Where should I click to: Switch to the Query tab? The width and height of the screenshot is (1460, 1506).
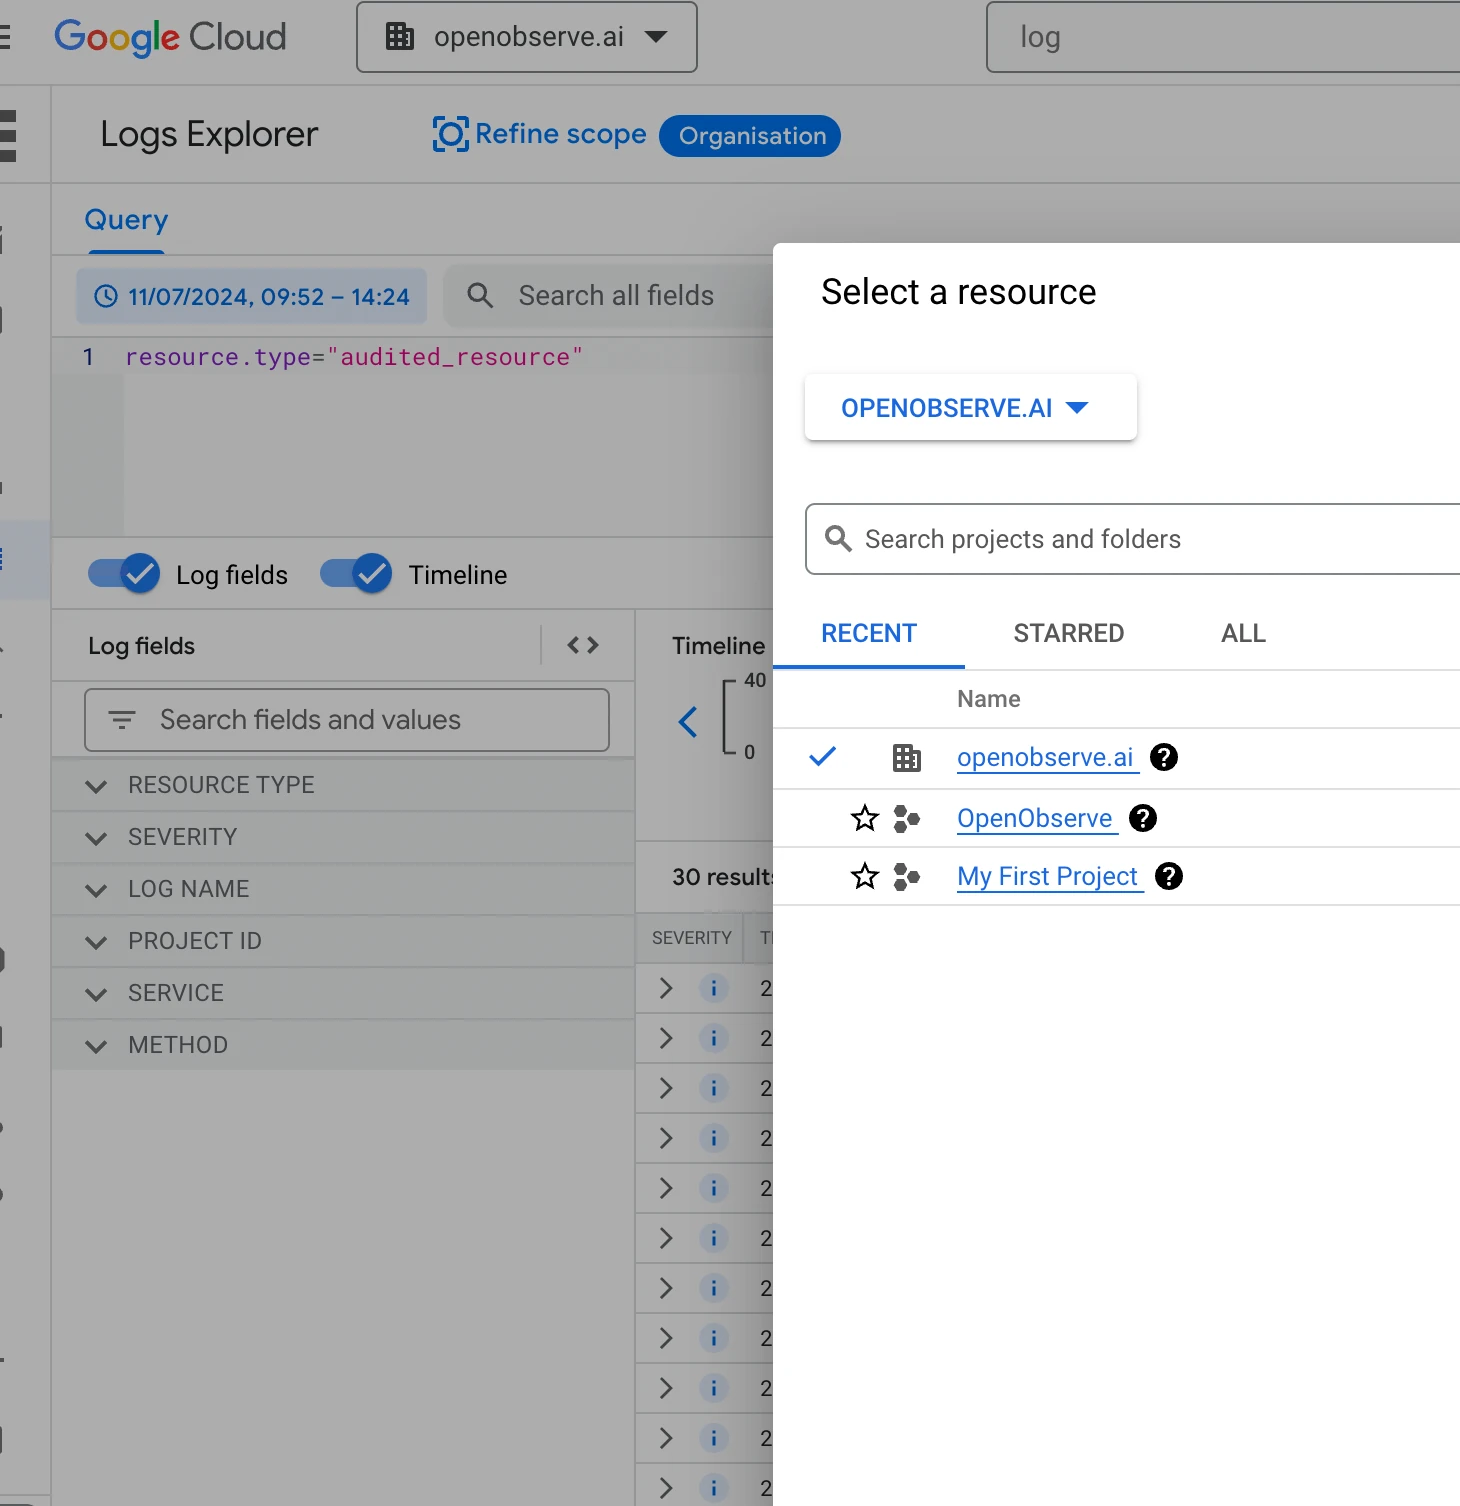pos(126,220)
